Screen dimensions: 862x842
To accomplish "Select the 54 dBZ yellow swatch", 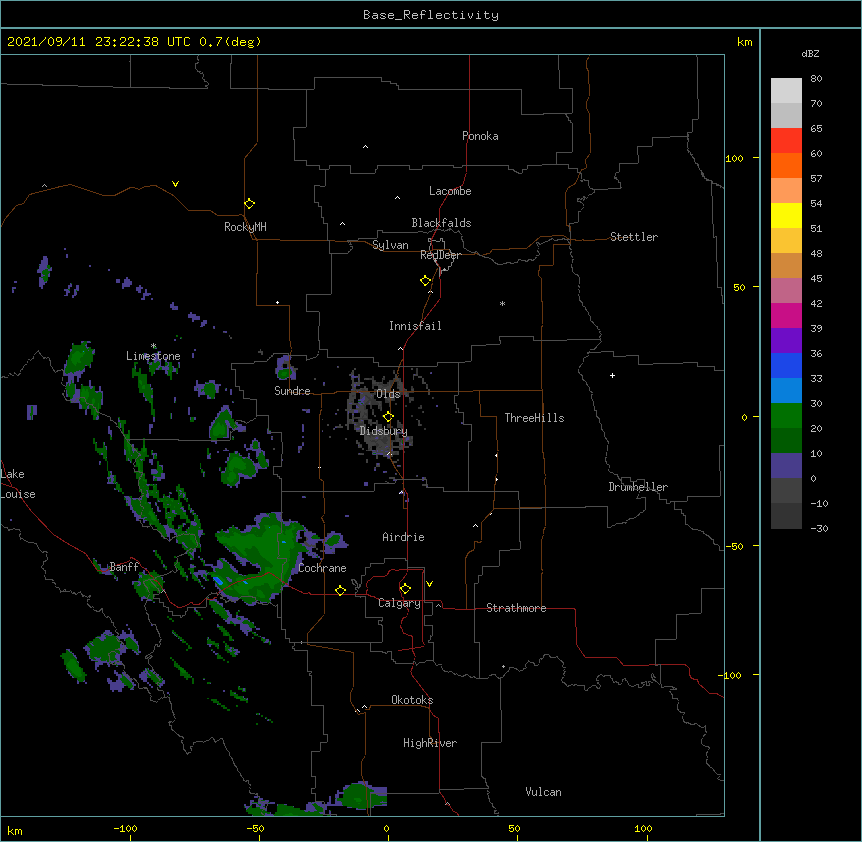I will 786,215.
